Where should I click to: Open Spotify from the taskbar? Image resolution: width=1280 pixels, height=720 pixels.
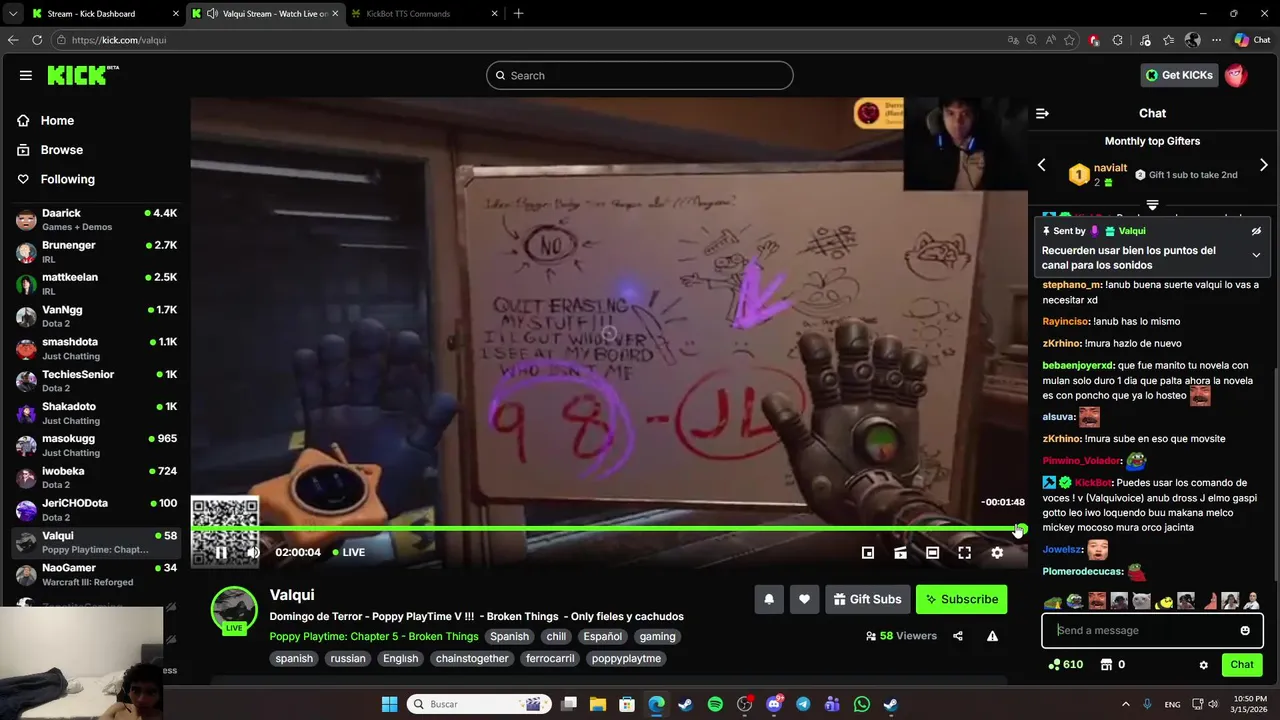click(x=715, y=704)
